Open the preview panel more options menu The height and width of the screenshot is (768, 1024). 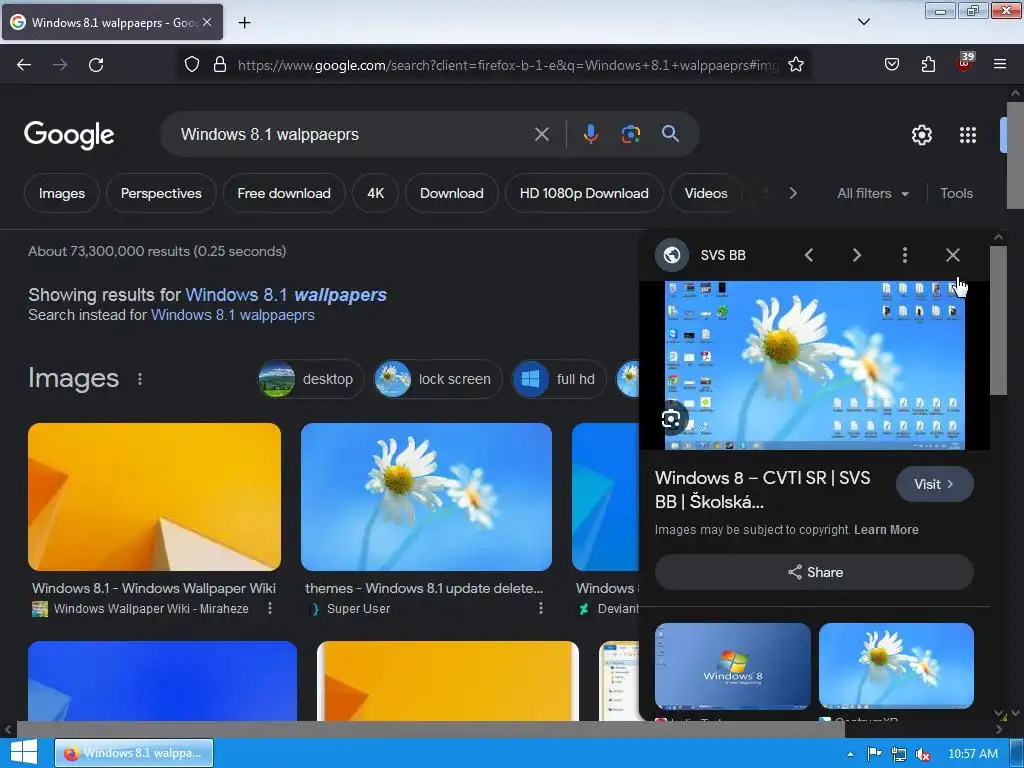click(x=904, y=255)
